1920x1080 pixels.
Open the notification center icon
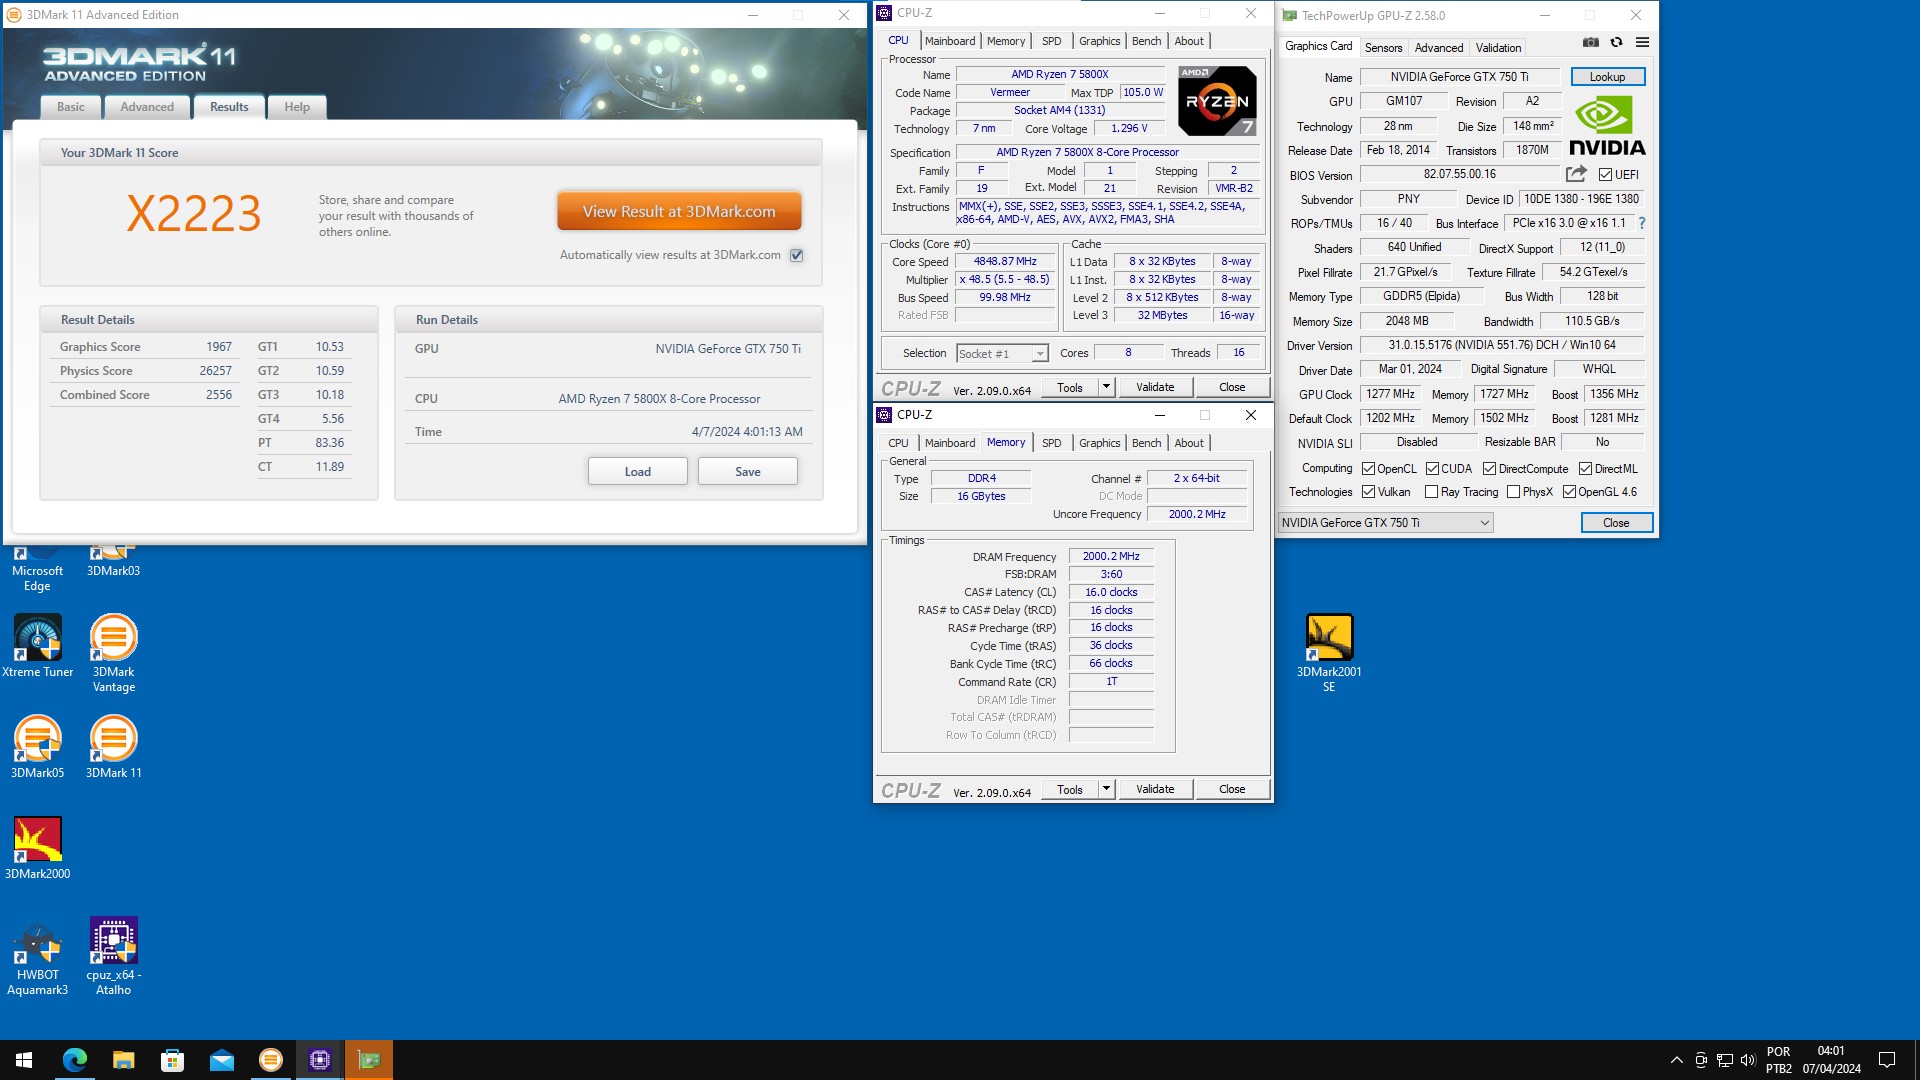click(1887, 1060)
